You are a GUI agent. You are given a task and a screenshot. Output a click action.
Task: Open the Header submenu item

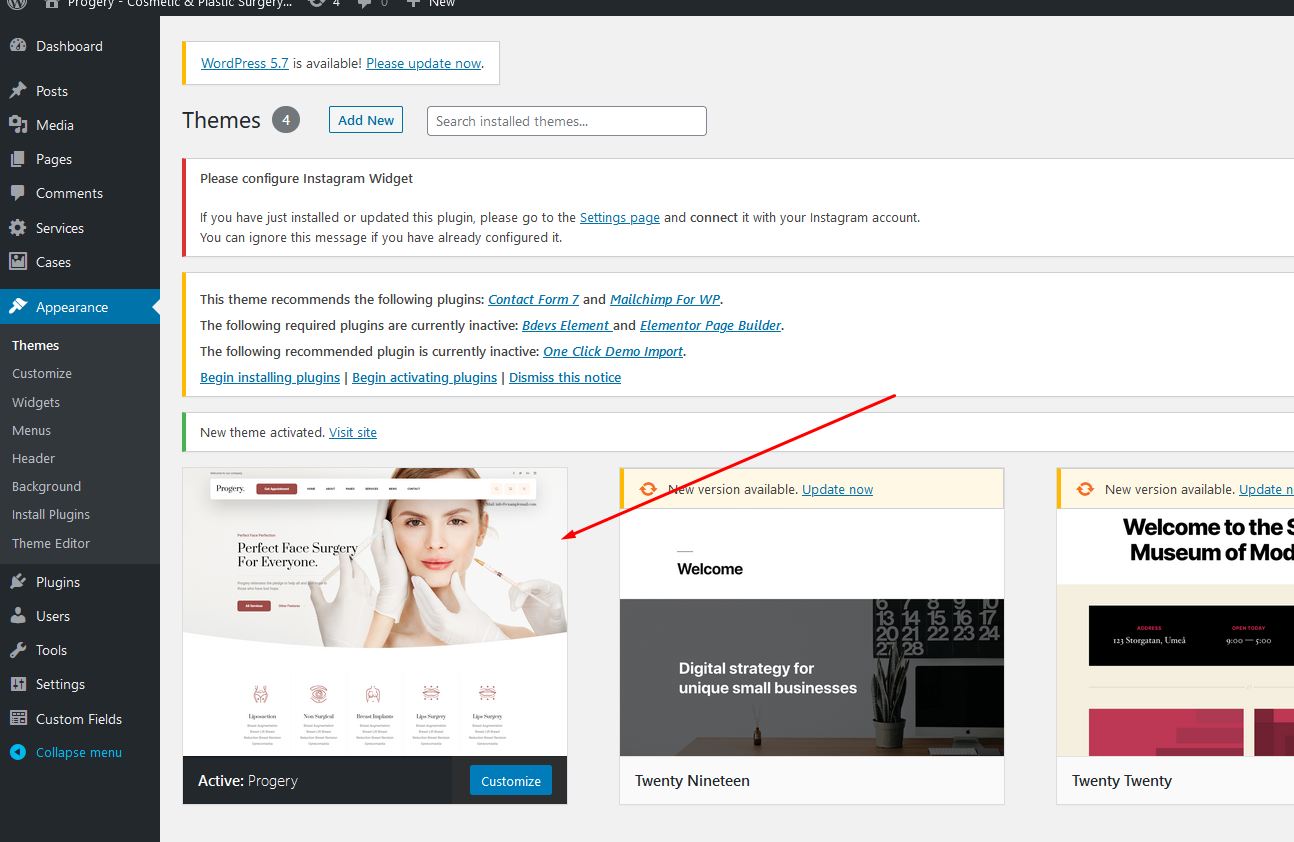coord(34,458)
